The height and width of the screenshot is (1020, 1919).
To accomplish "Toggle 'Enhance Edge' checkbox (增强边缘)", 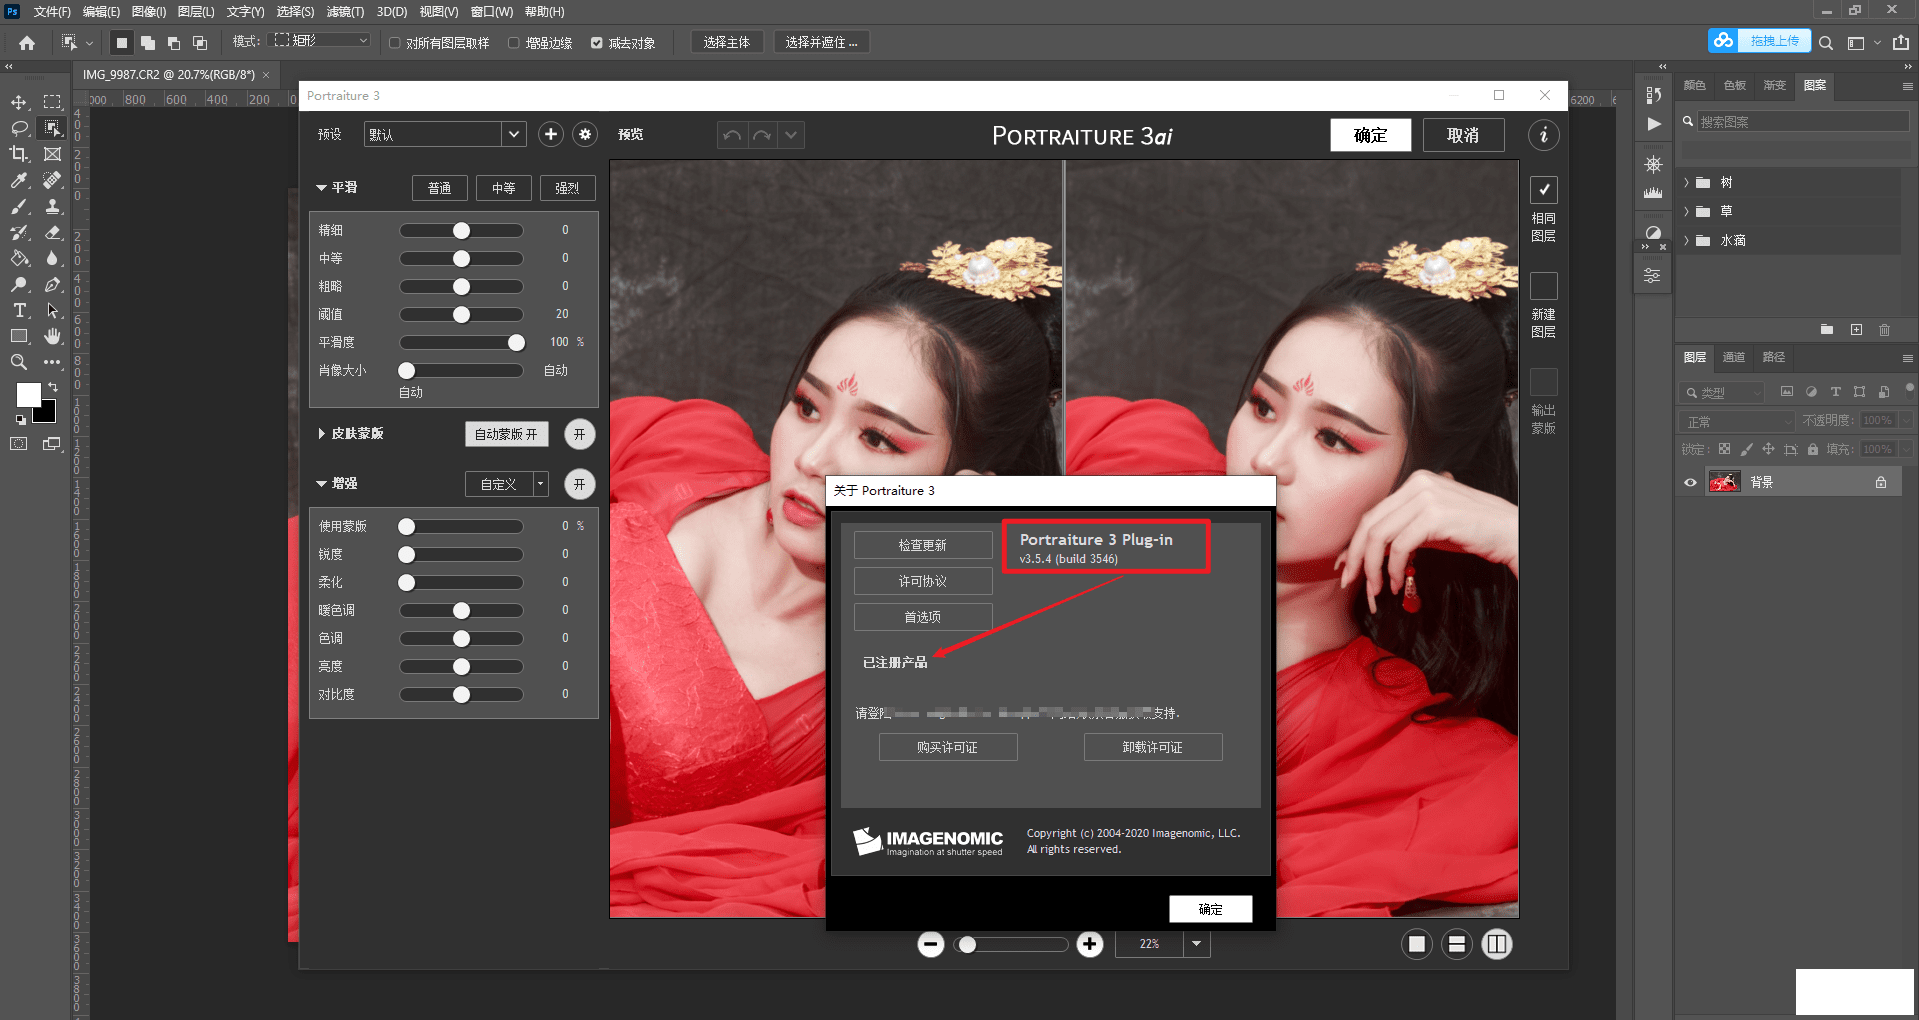I will (x=514, y=43).
